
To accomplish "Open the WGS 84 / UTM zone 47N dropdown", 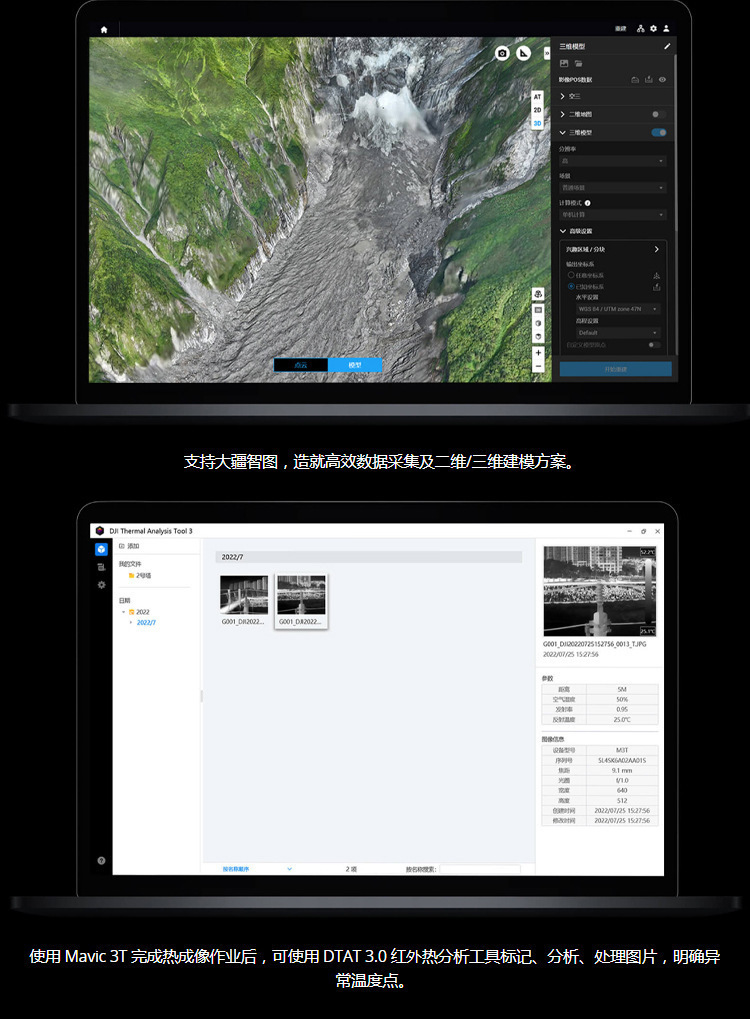I will click(618, 309).
